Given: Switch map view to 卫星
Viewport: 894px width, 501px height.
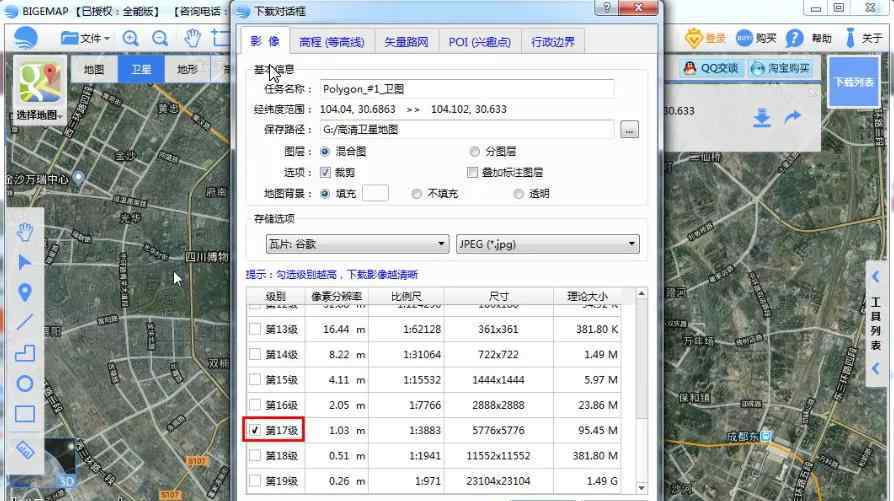Looking at the screenshot, I should click(x=141, y=70).
